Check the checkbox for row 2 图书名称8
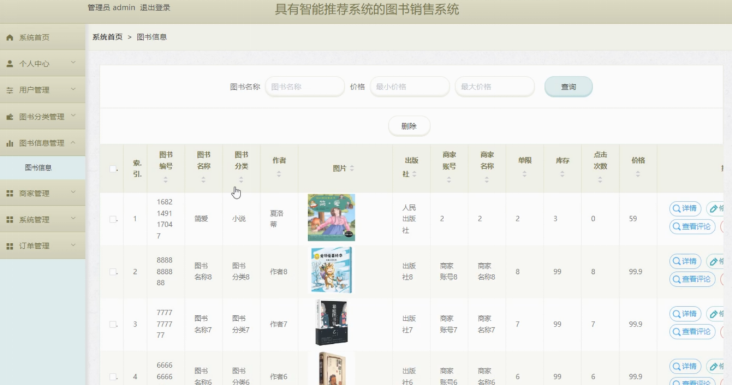This screenshot has width=733, height=385. (x=113, y=271)
